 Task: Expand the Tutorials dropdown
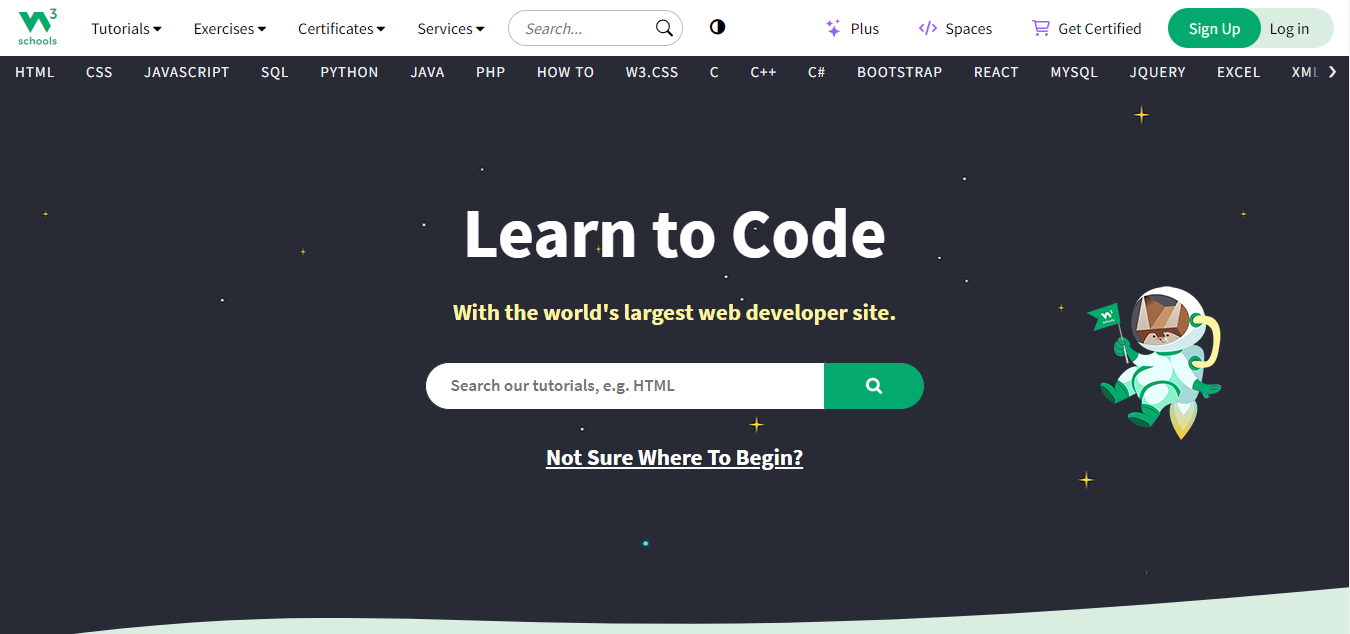point(126,28)
